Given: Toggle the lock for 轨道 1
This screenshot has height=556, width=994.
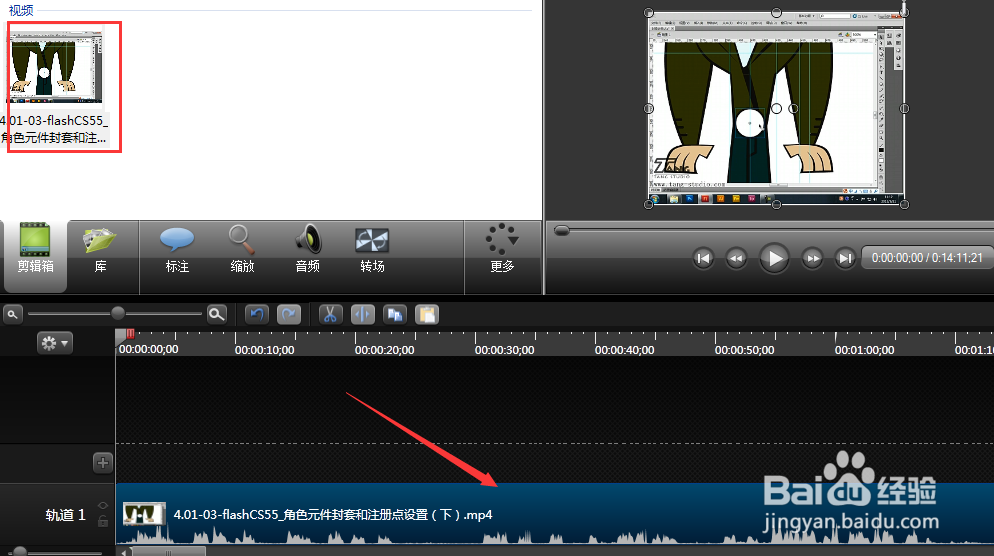Looking at the screenshot, I should [x=103, y=521].
